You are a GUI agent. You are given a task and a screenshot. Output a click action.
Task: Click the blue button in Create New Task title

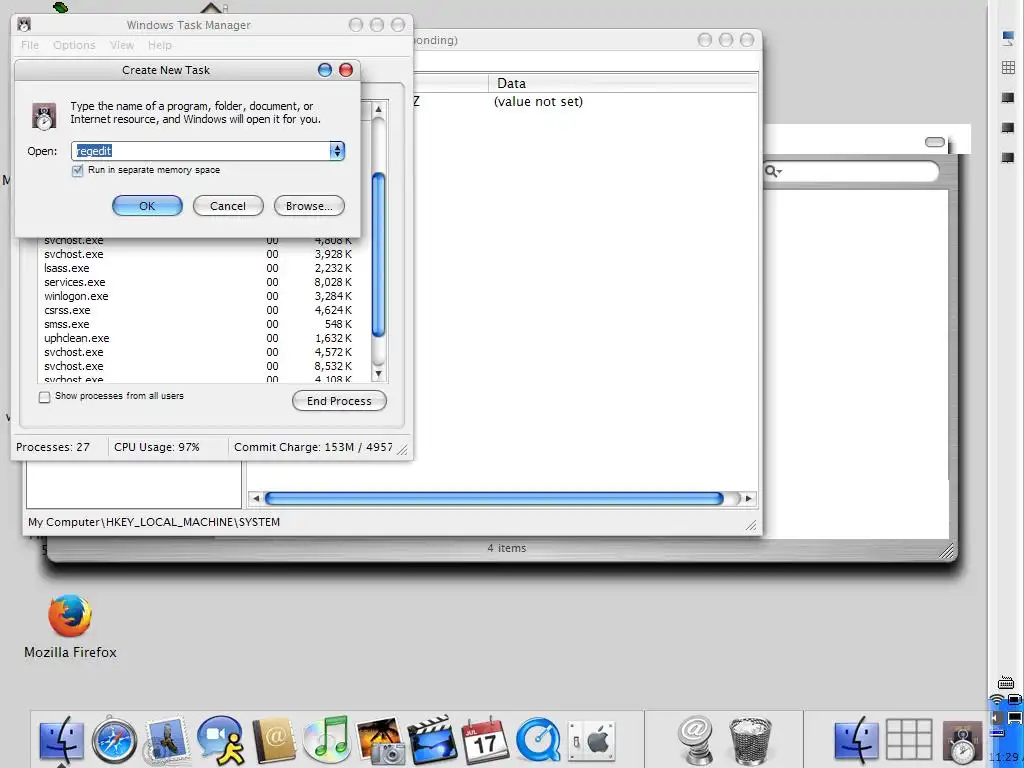(325, 70)
